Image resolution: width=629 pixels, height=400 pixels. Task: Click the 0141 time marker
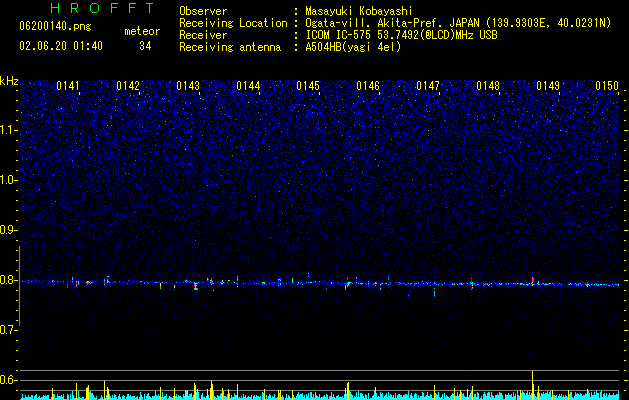click(68, 86)
